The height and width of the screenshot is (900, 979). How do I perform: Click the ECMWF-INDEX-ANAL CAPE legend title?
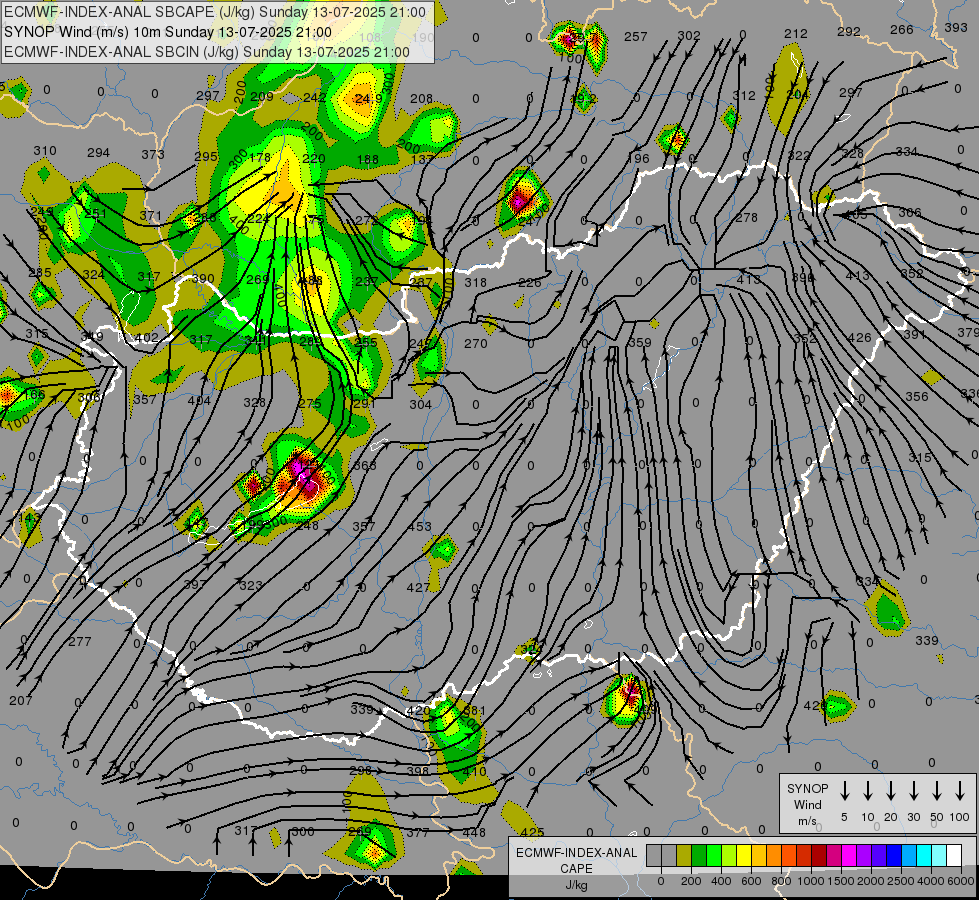[x=576, y=868]
